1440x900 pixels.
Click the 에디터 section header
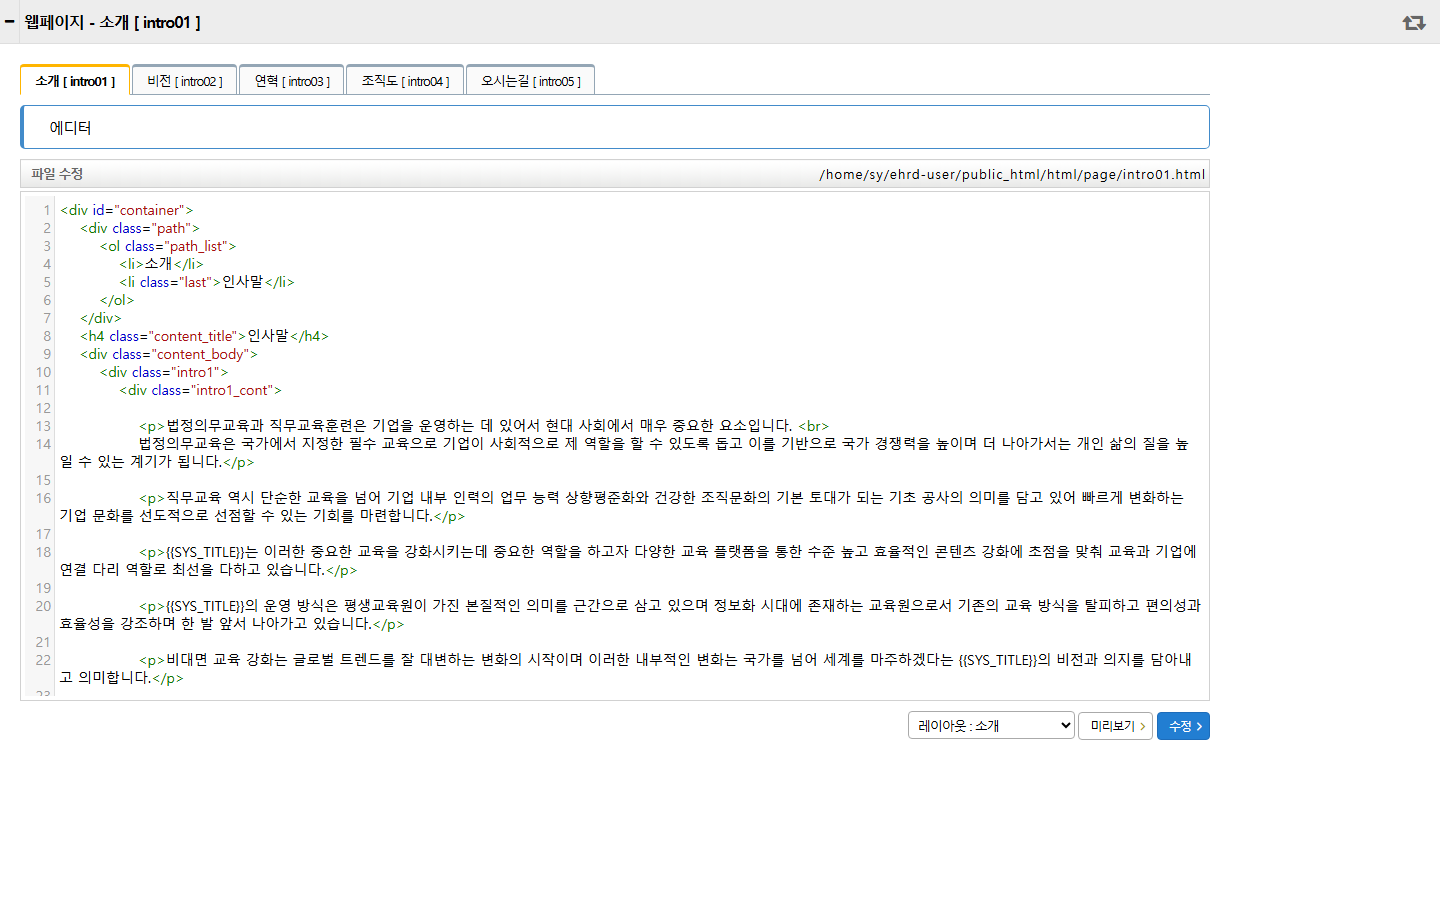pos(615,127)
